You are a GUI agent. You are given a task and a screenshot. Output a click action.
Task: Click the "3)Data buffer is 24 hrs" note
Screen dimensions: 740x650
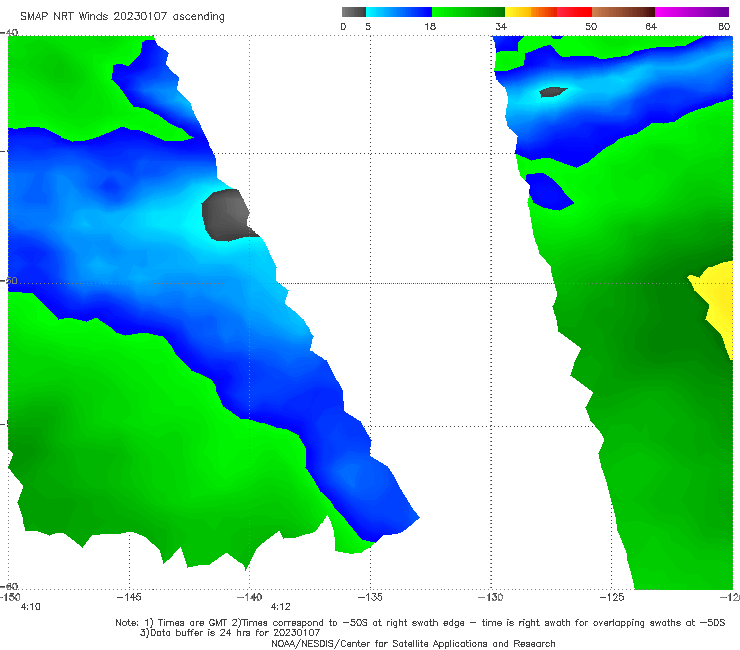click(x=230, y=633)
